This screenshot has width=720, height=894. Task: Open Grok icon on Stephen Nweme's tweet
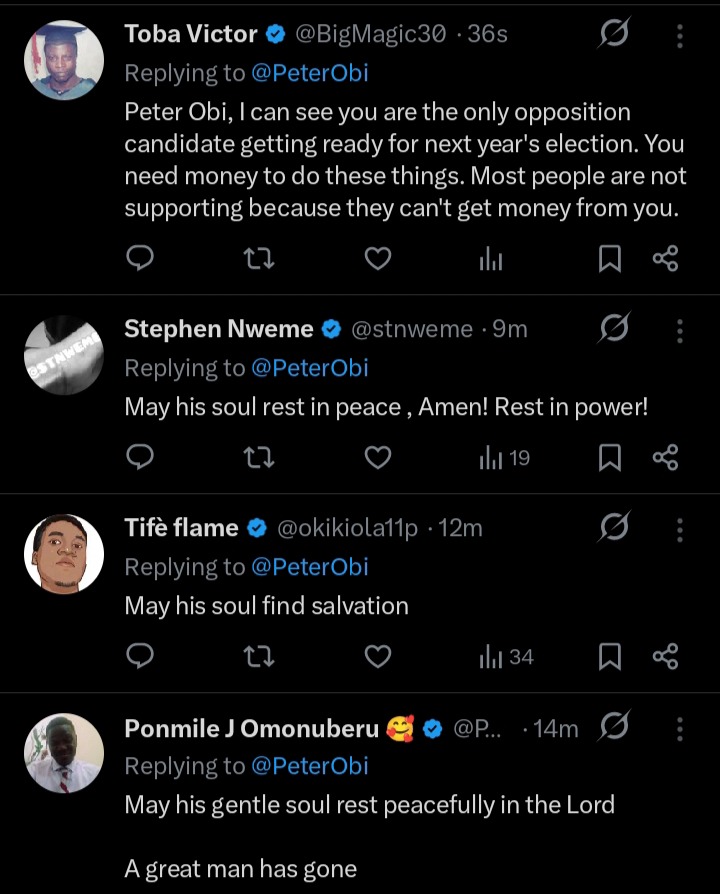coord(613,329)
